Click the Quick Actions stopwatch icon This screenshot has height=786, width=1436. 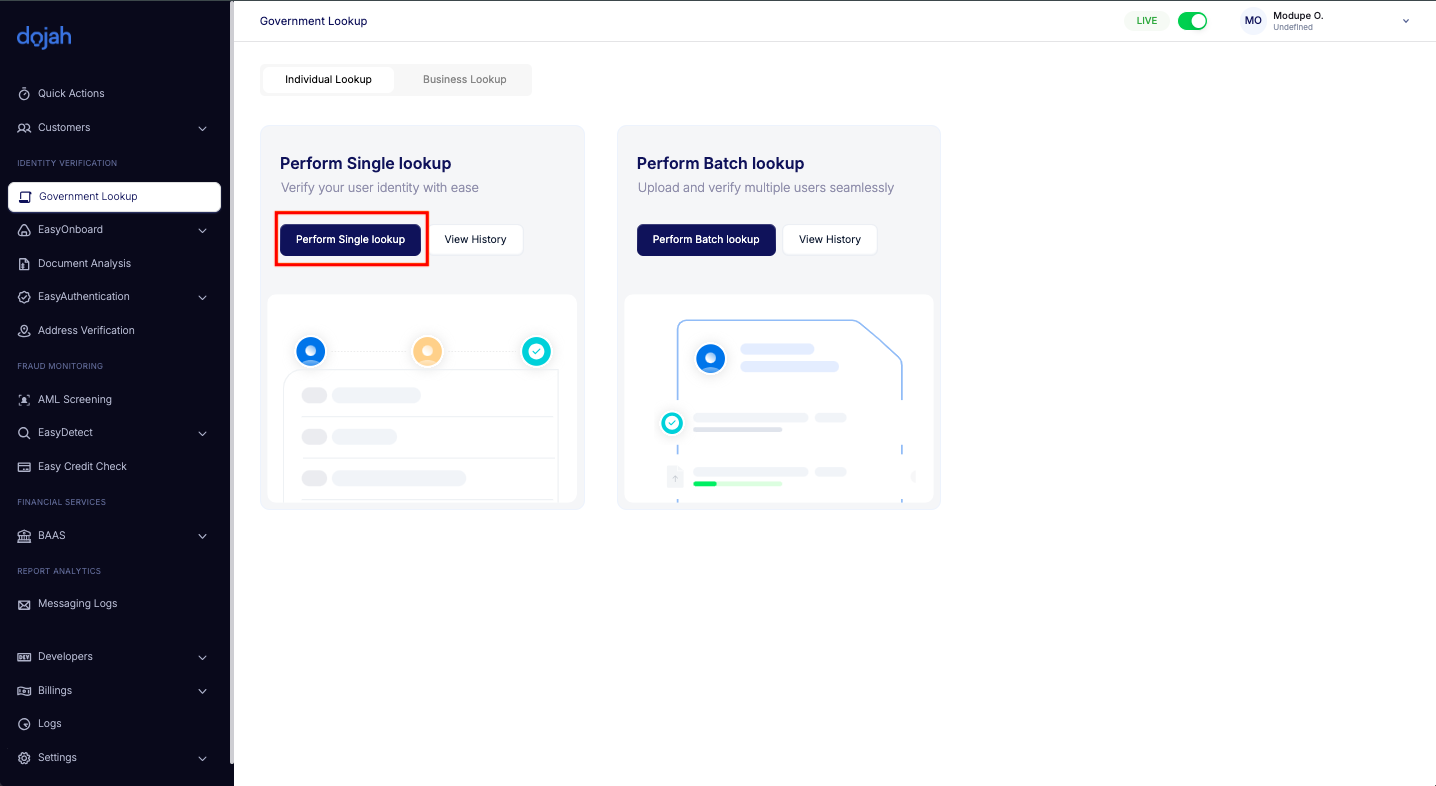point(24,94)
